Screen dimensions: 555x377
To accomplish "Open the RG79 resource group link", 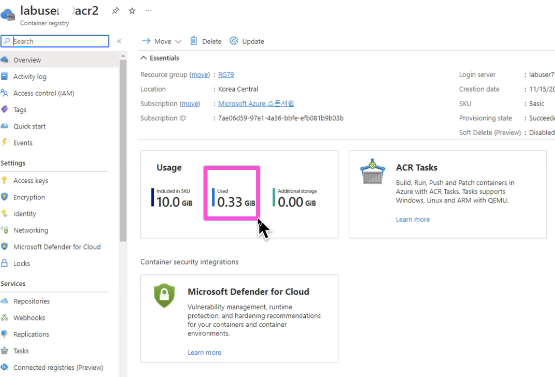I will [x=226, y=75].
